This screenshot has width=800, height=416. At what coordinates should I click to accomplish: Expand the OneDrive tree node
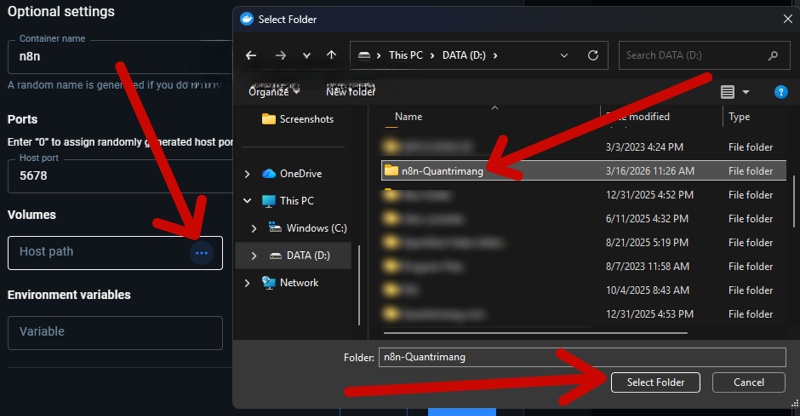coord(247,174)
